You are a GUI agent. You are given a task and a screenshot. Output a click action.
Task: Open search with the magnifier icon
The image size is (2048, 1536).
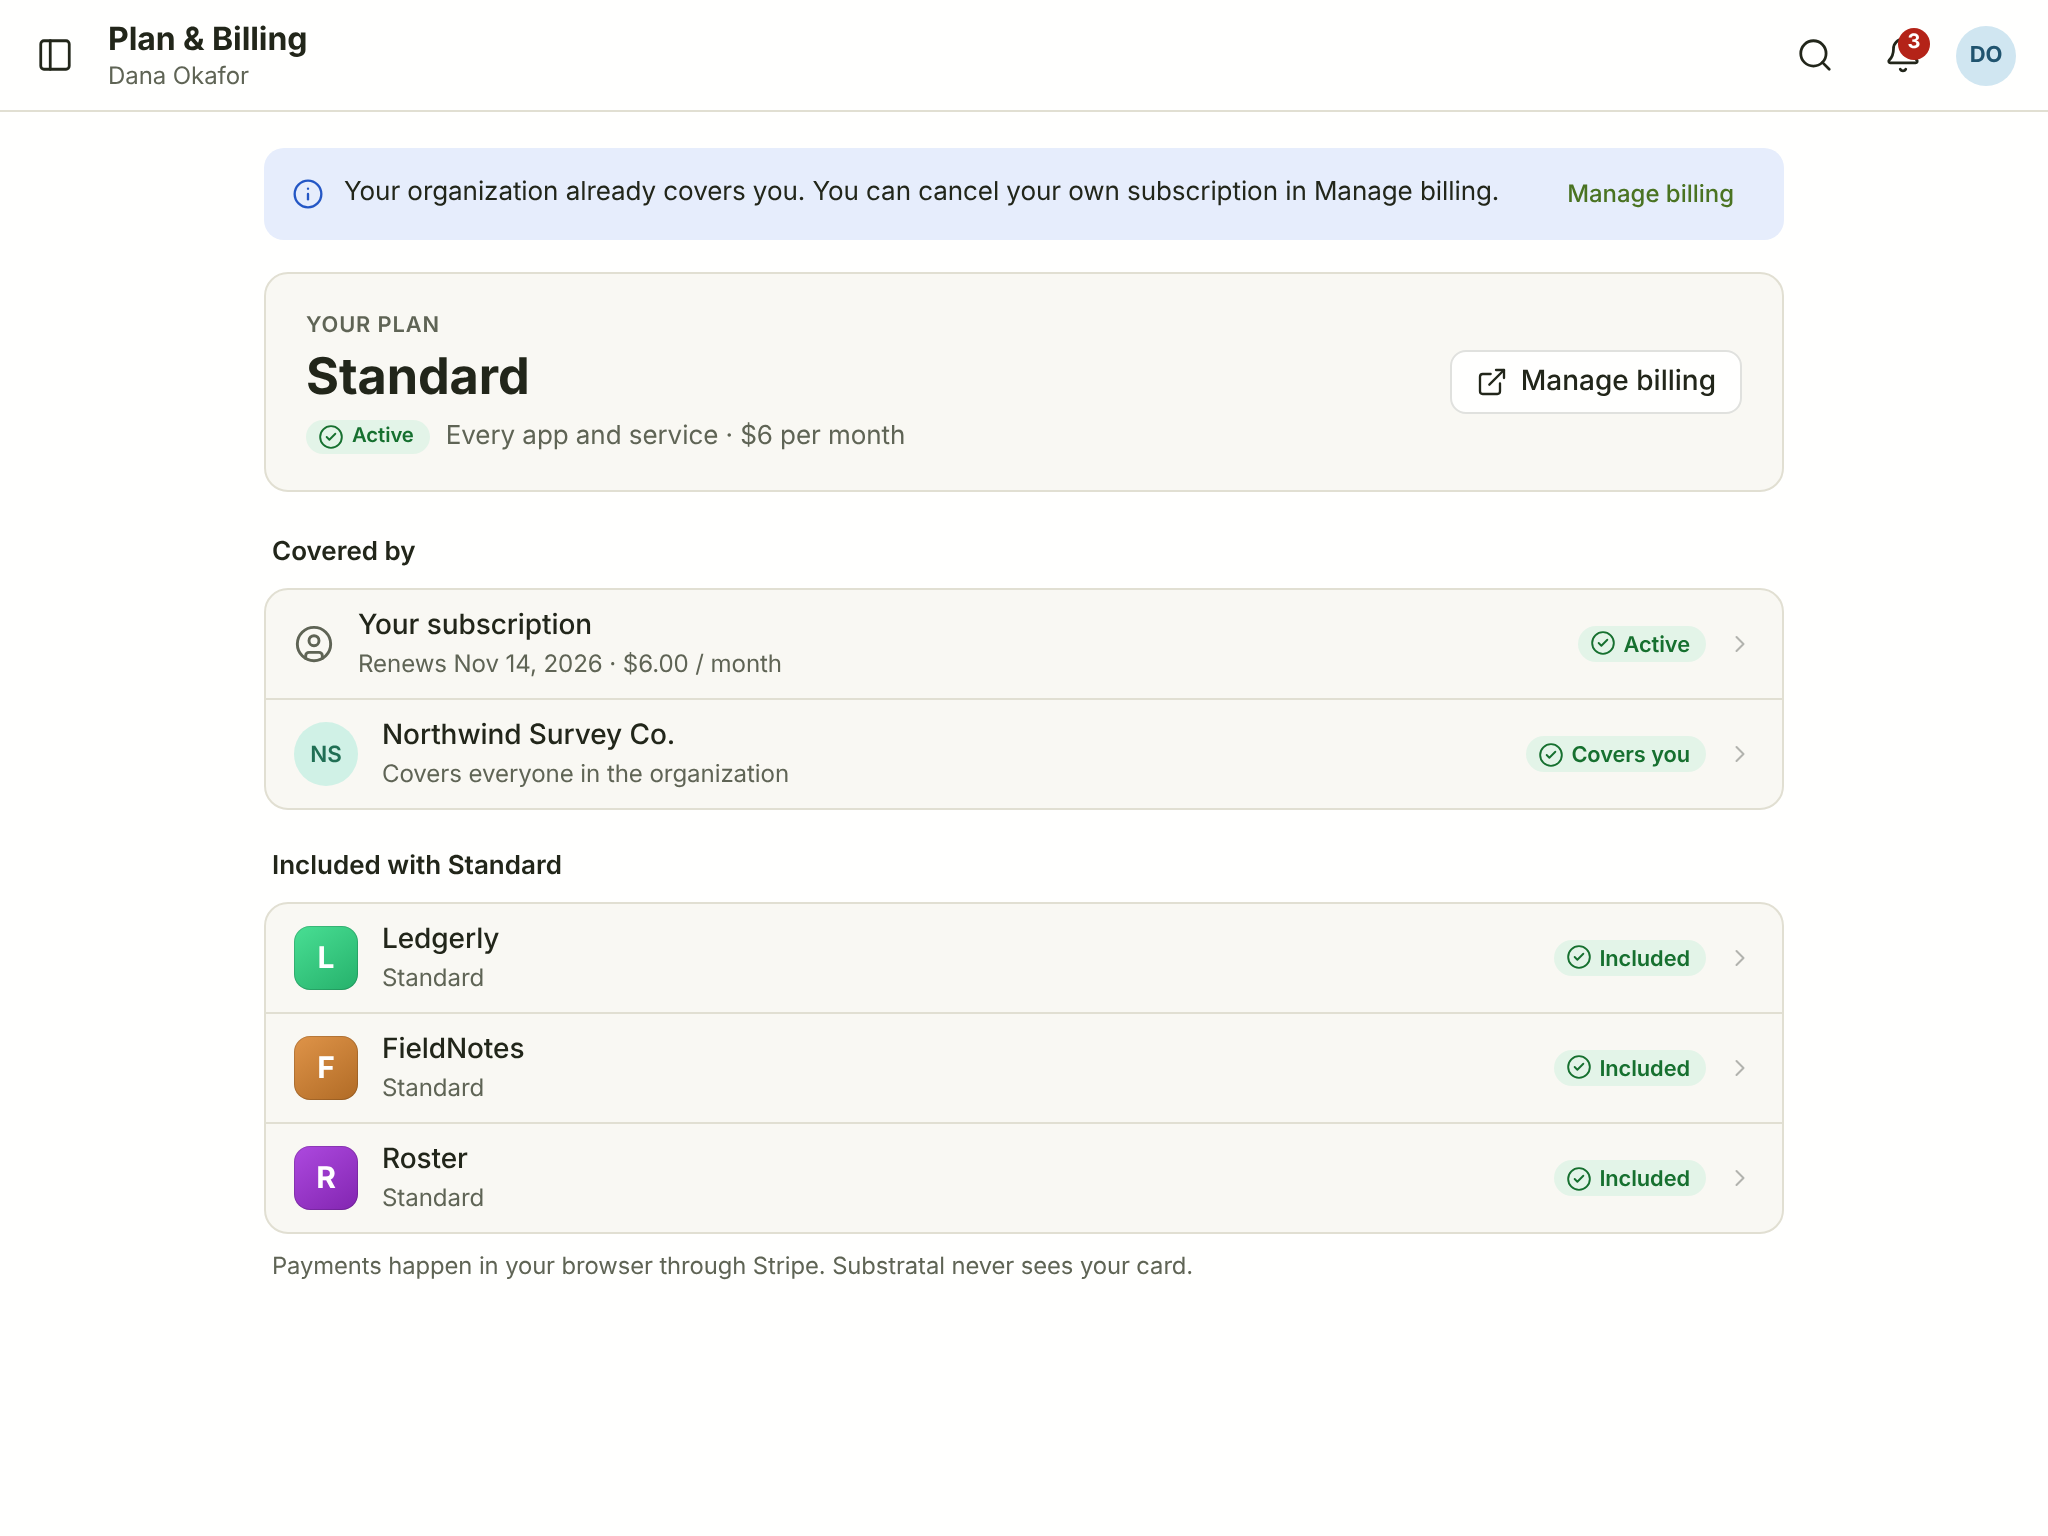click(1815, 55)
